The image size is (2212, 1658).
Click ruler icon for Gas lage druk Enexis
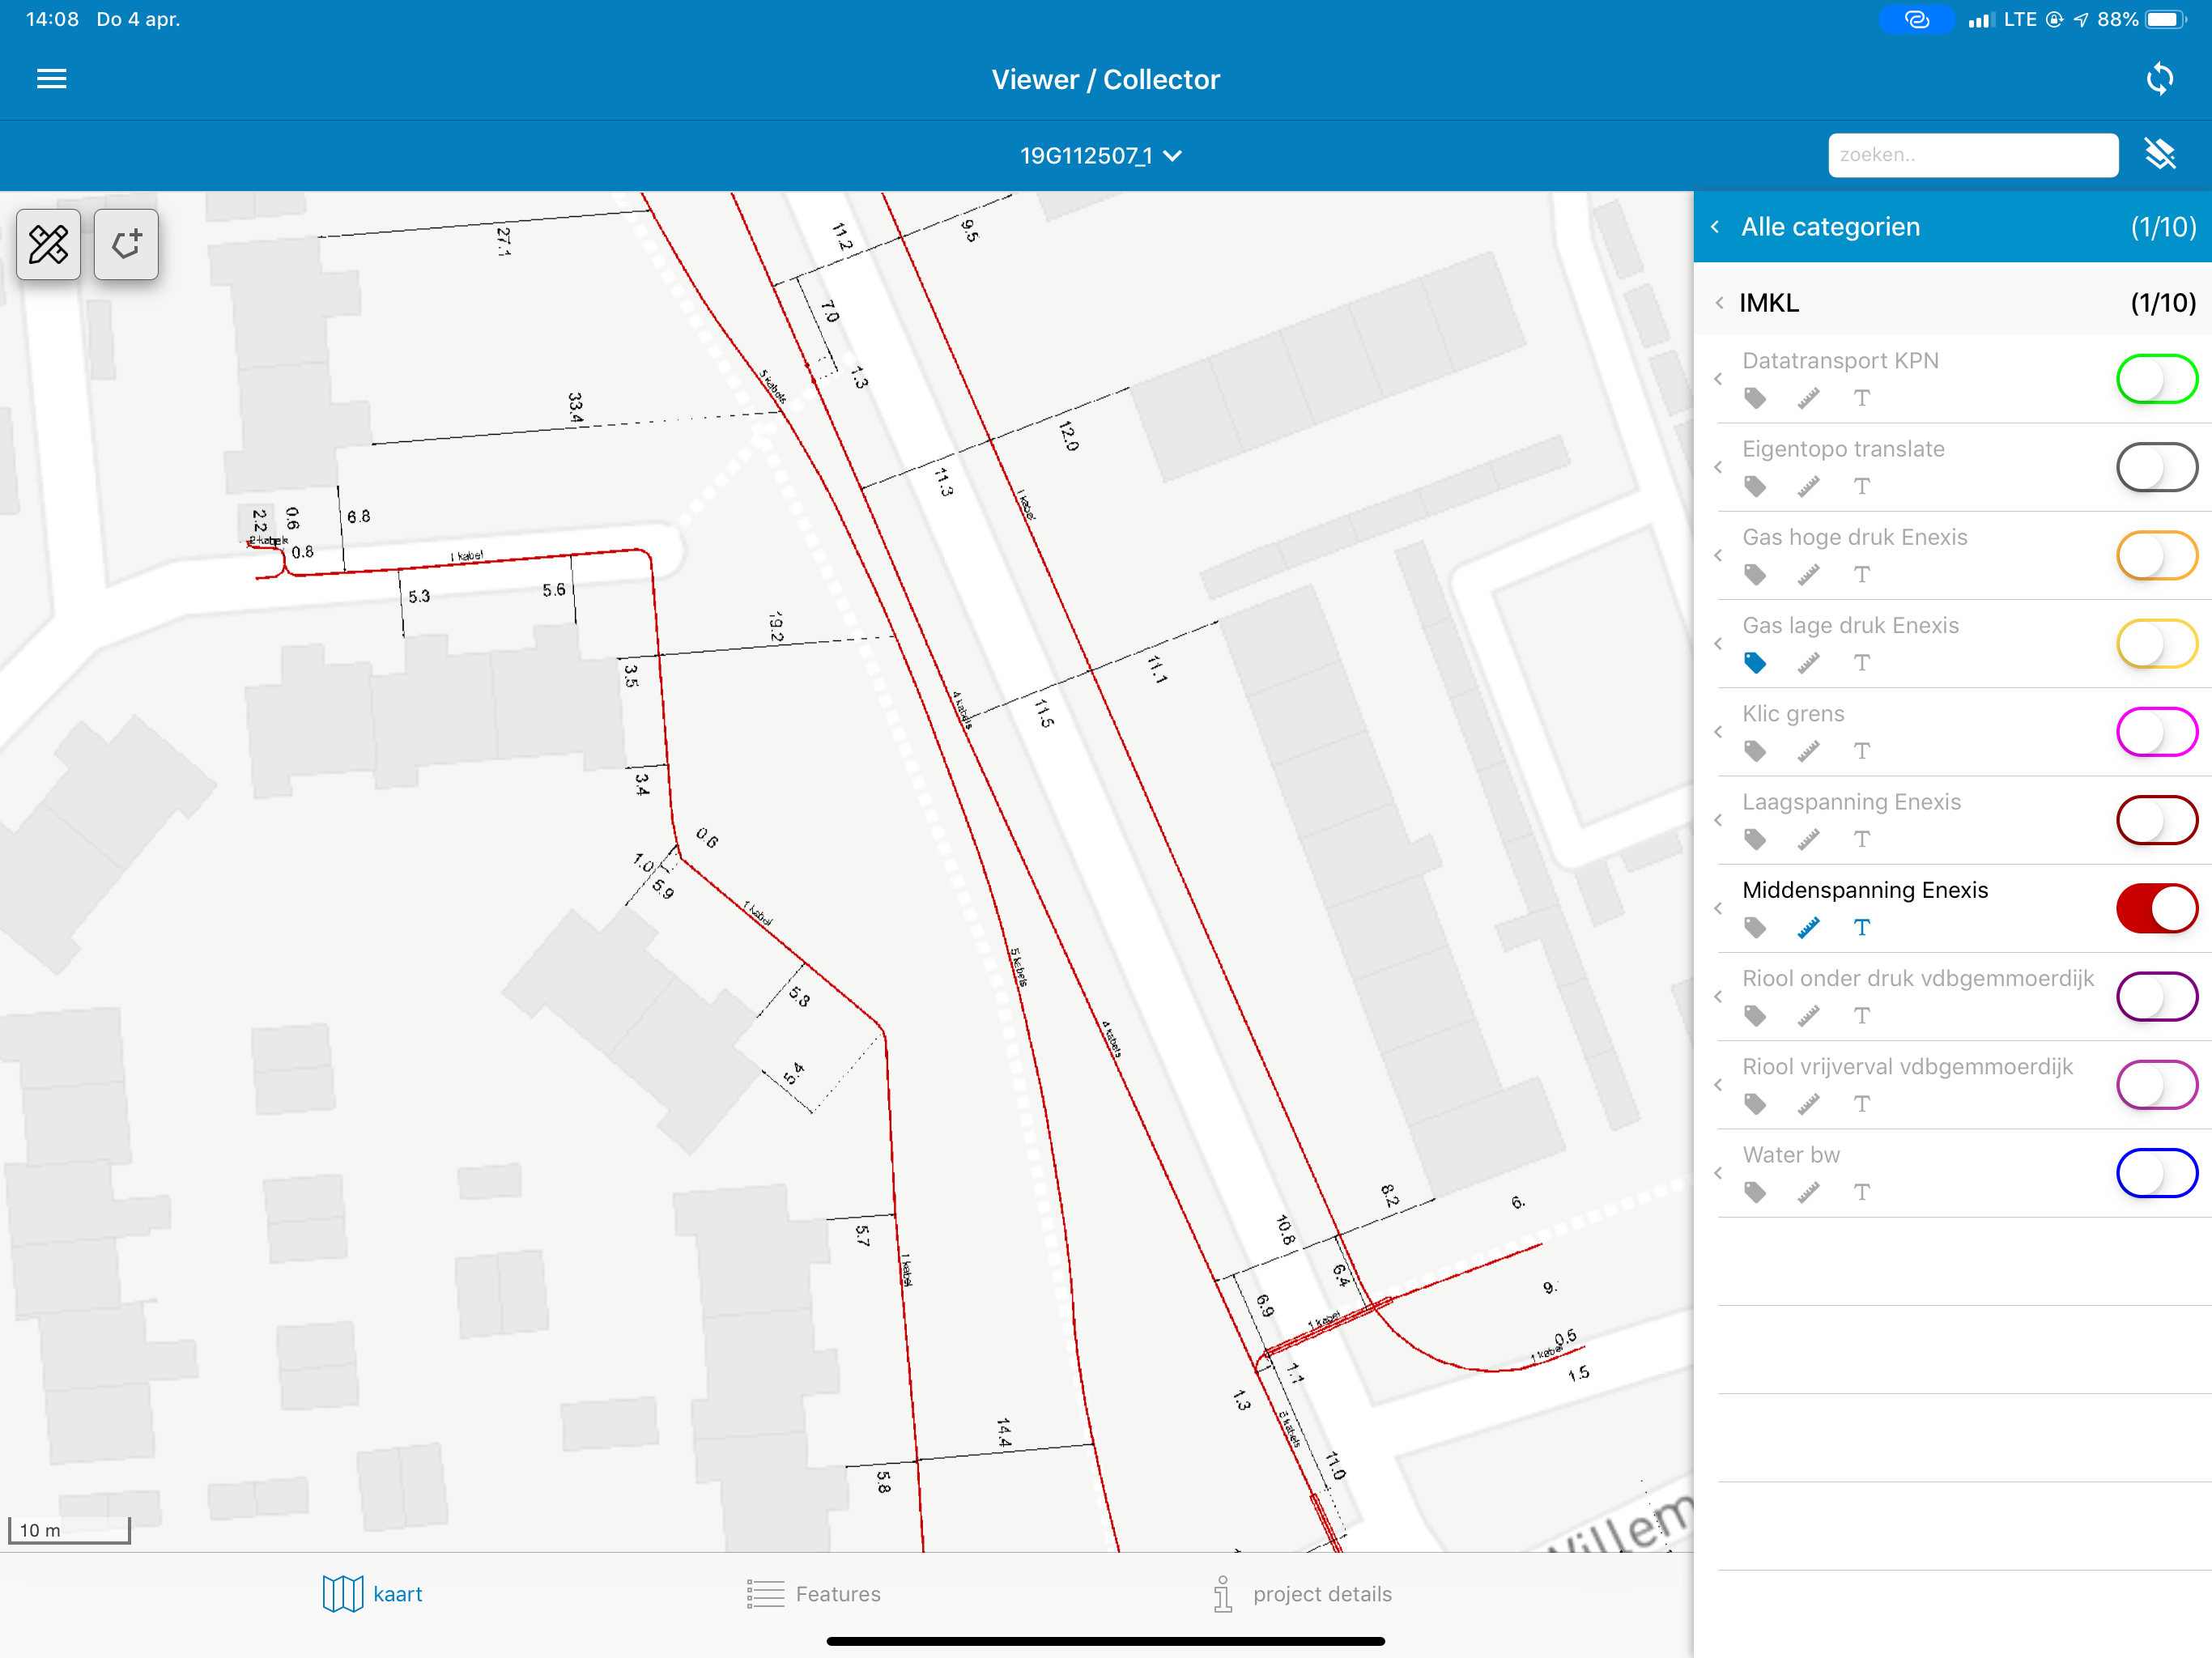1808,663
